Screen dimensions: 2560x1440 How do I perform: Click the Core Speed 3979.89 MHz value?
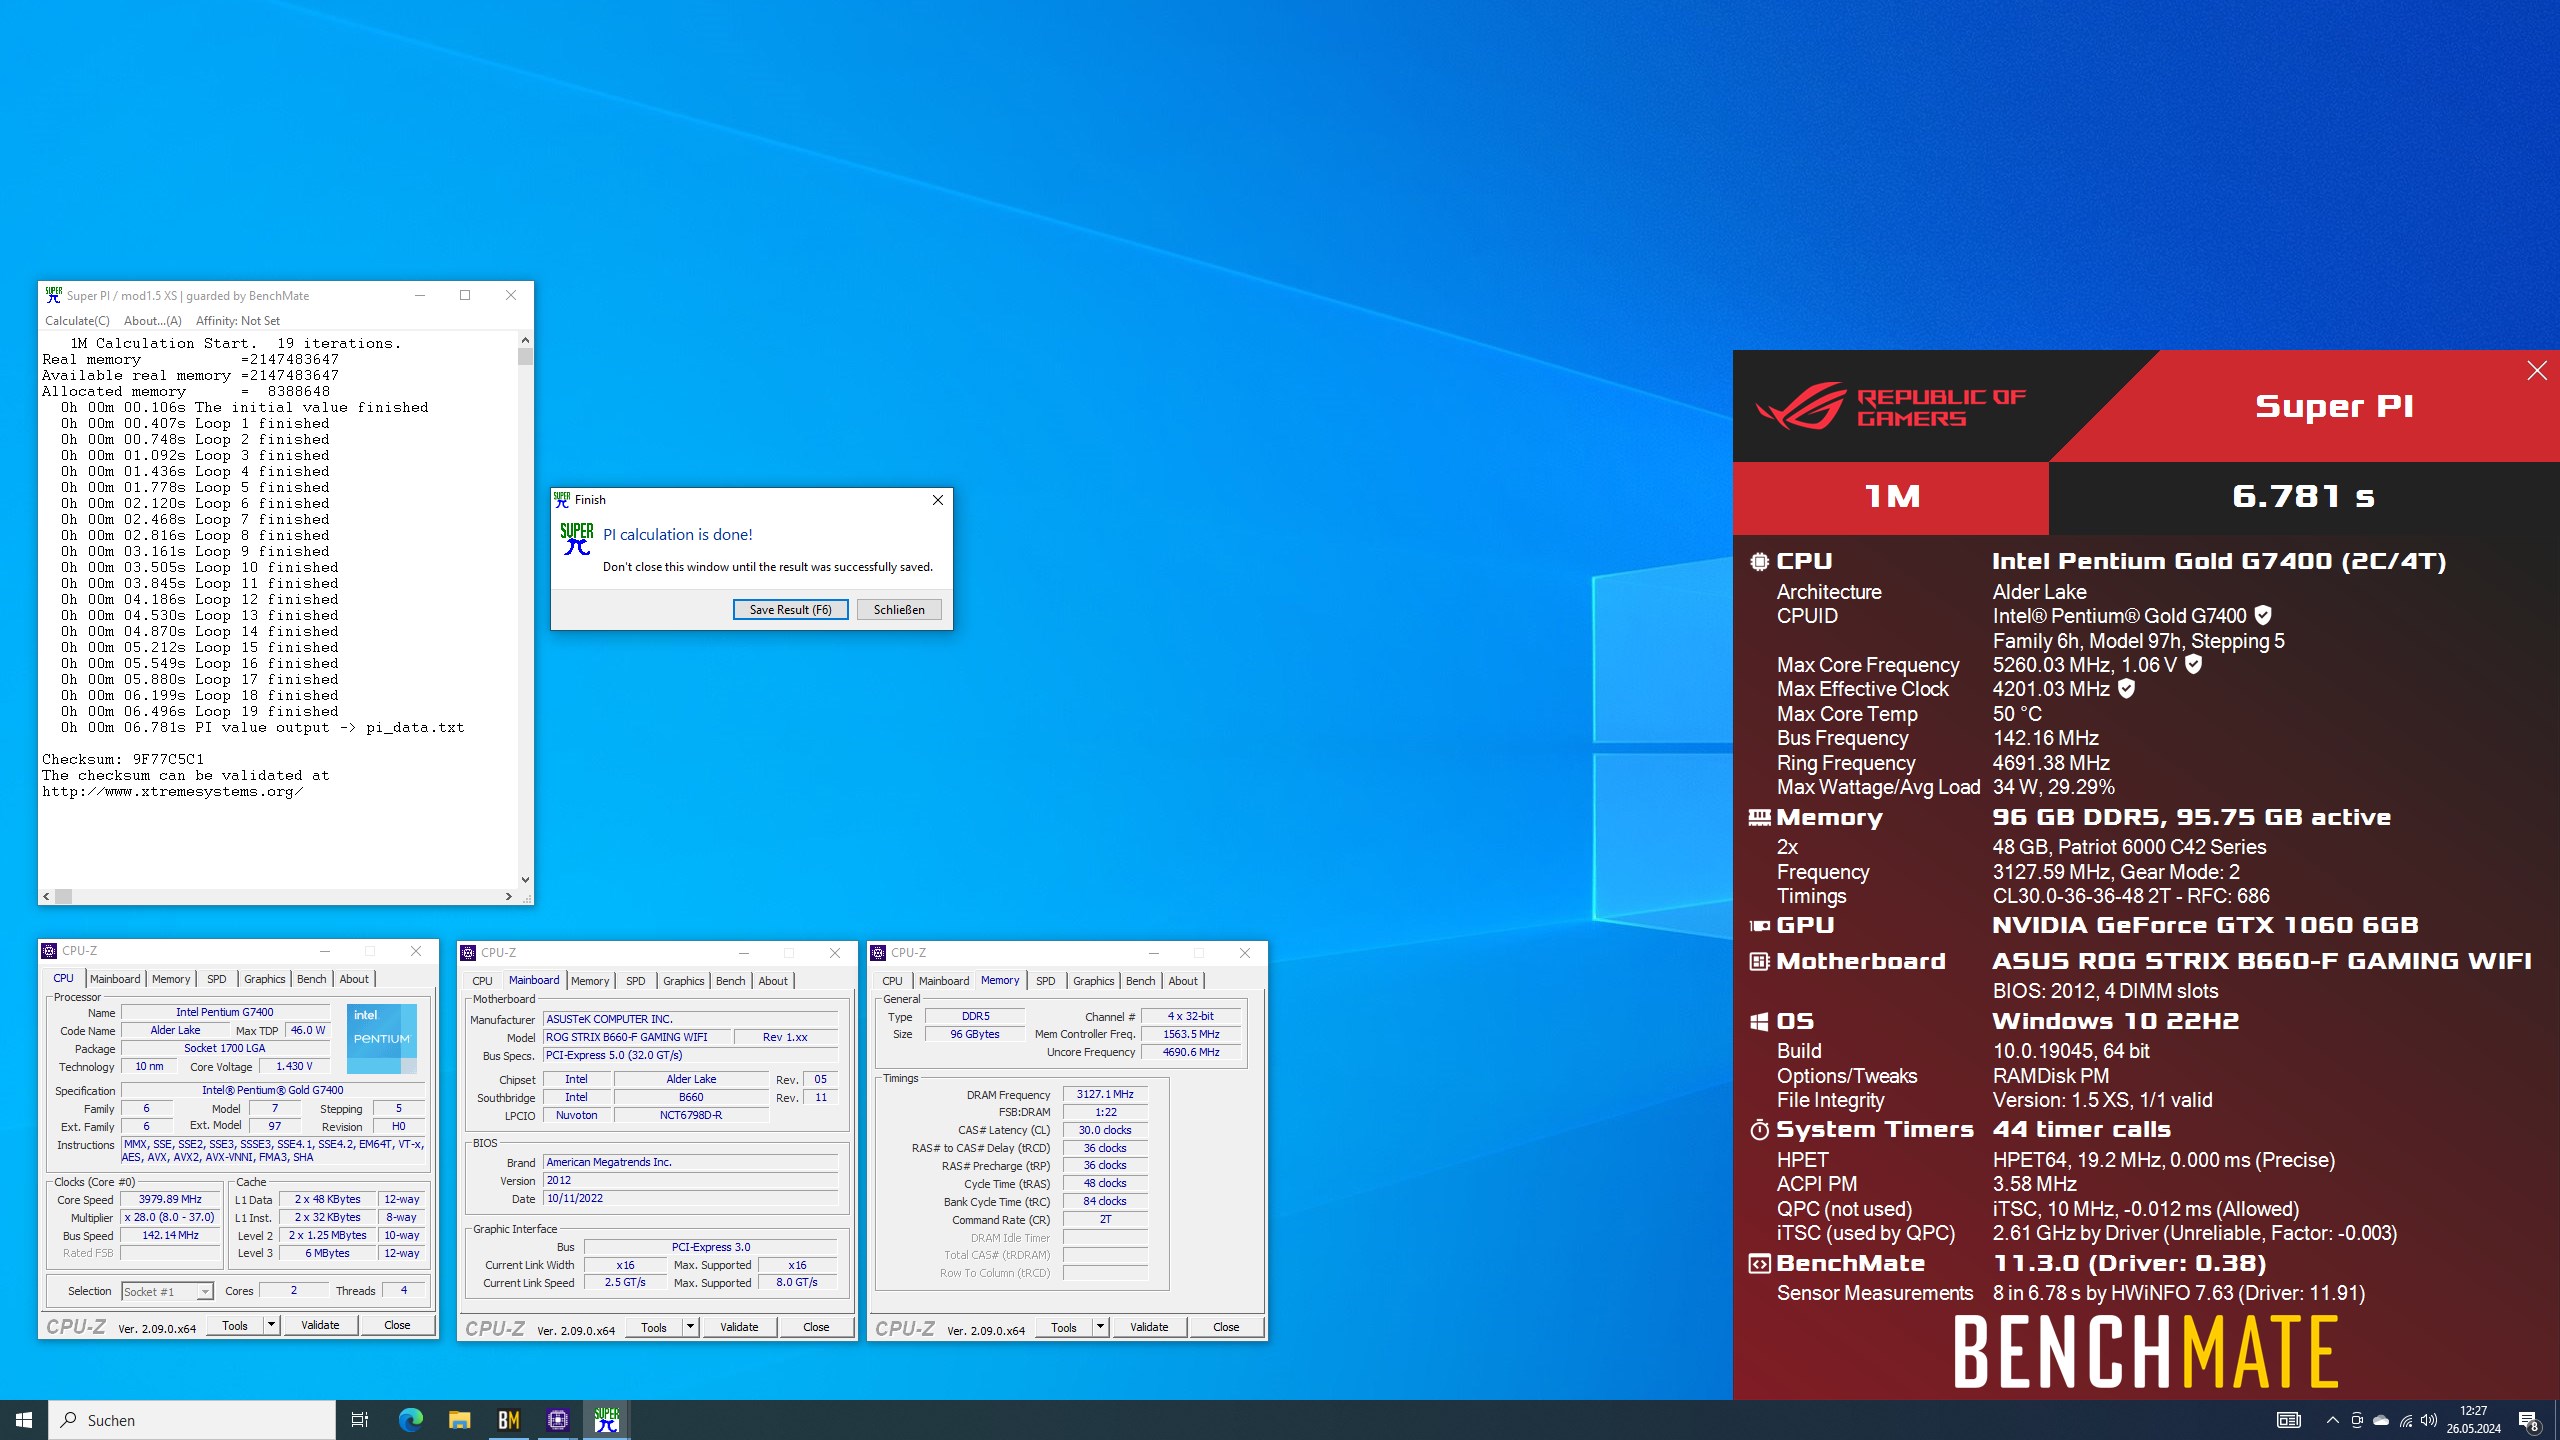(171, 1199)
